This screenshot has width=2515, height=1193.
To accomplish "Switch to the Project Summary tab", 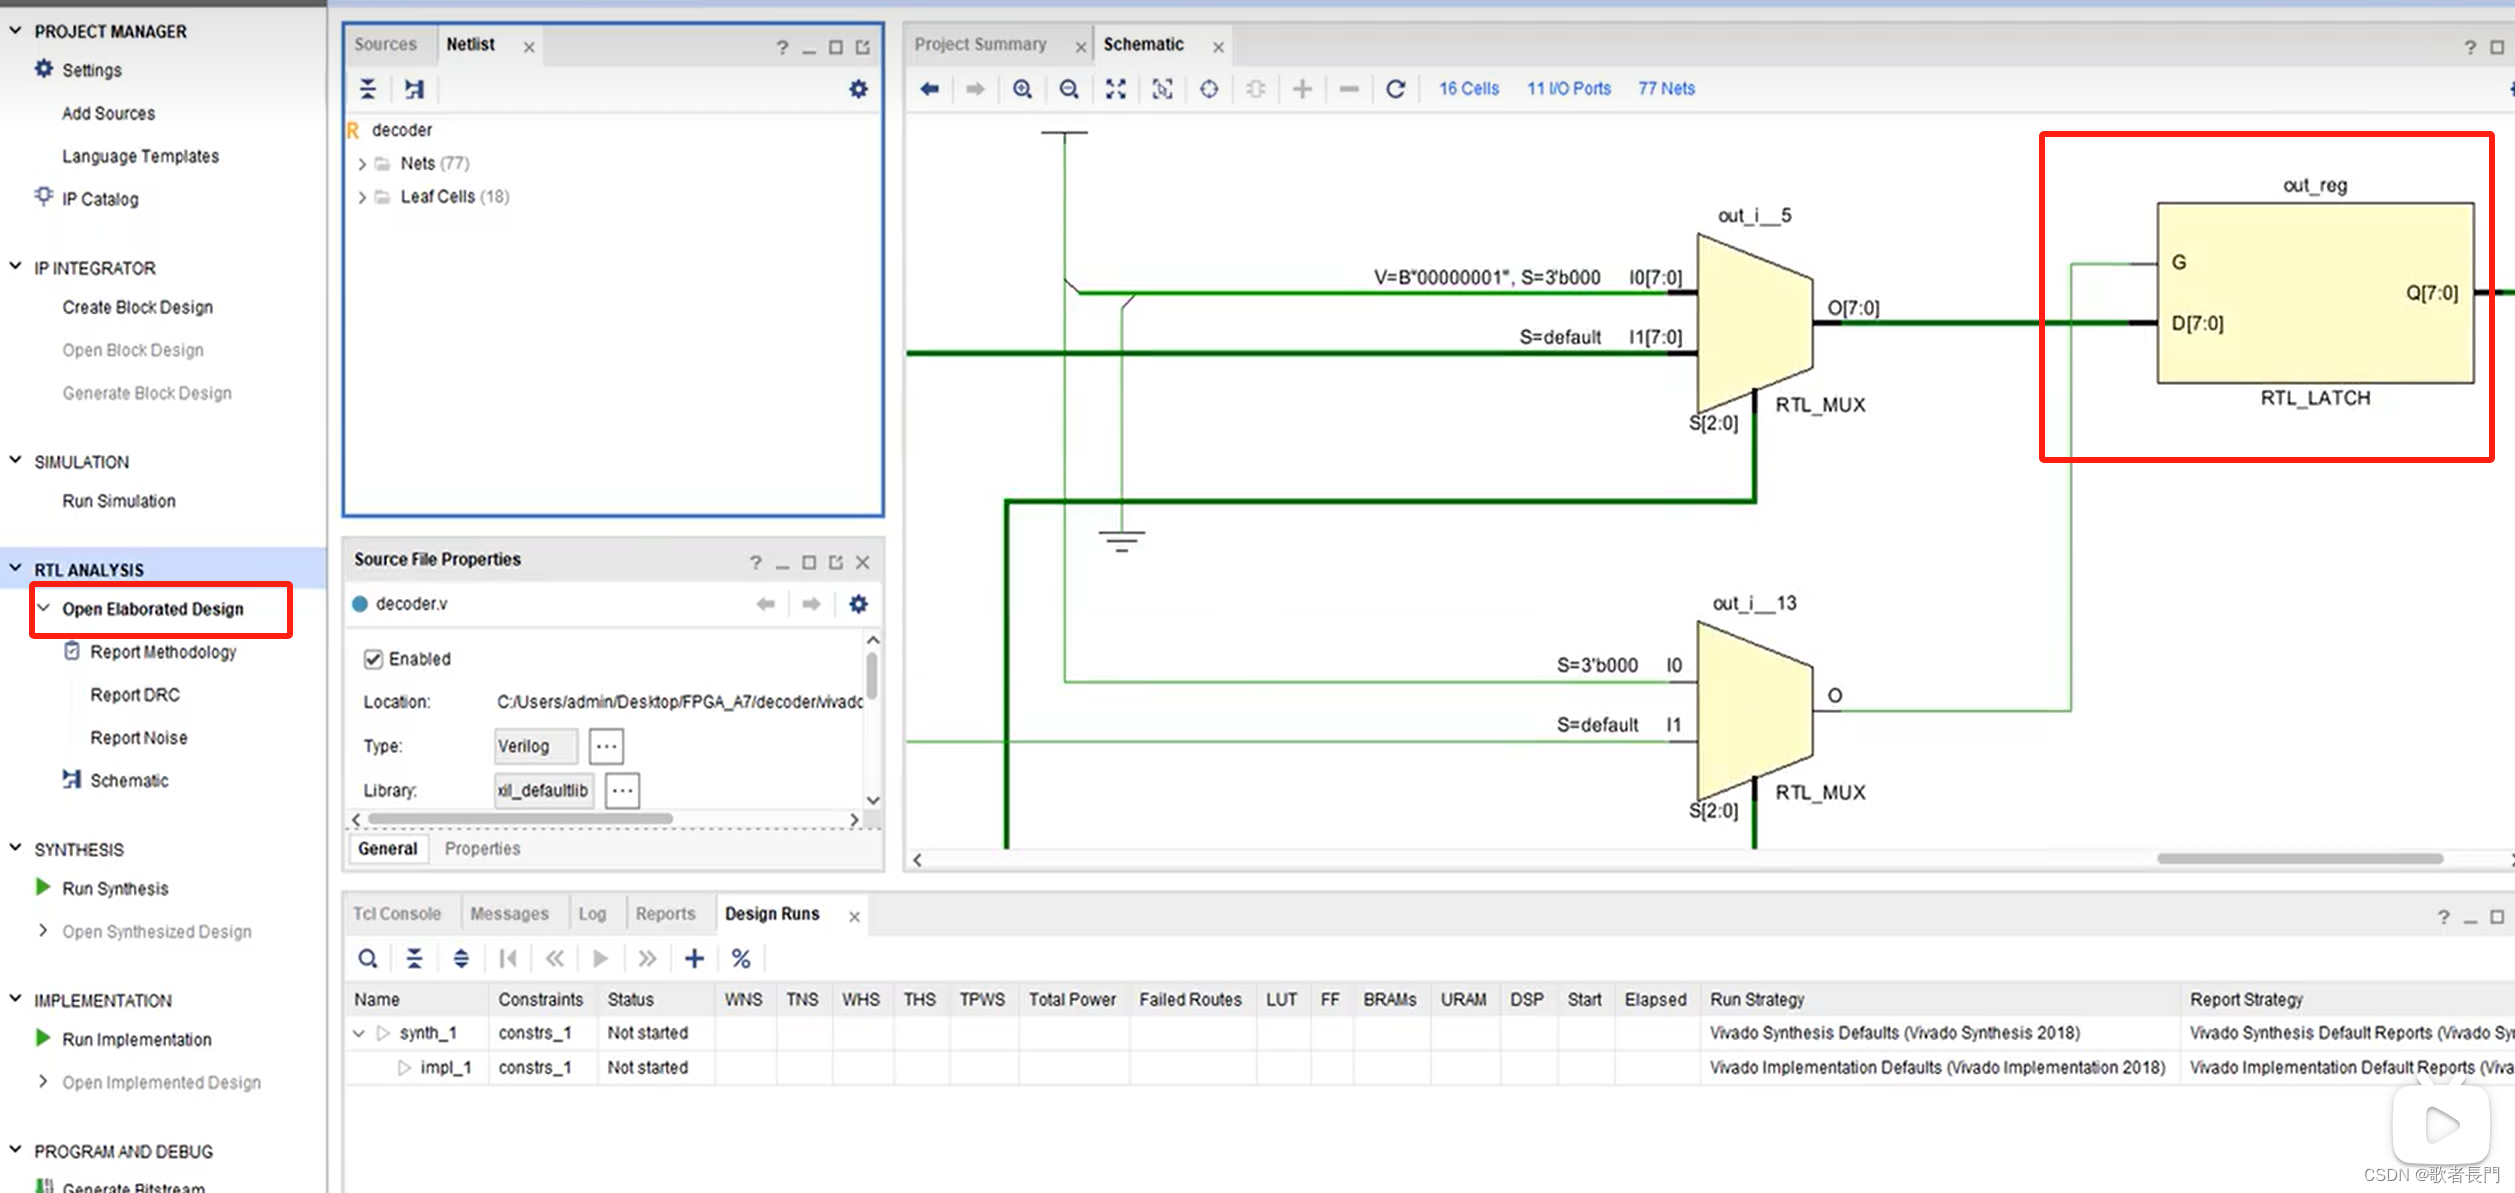I will click(980, 45).
